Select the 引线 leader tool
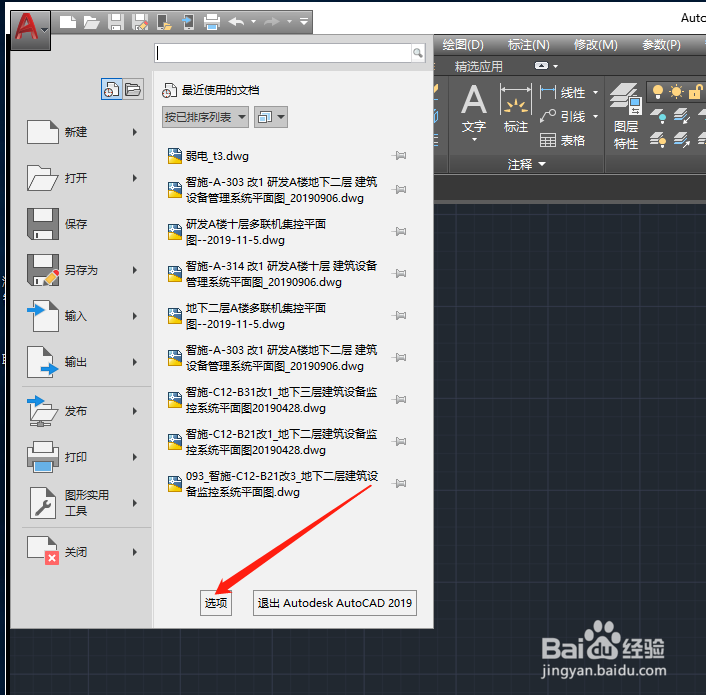The height and width of the screenshot is (695, 706). coord(563,117)
